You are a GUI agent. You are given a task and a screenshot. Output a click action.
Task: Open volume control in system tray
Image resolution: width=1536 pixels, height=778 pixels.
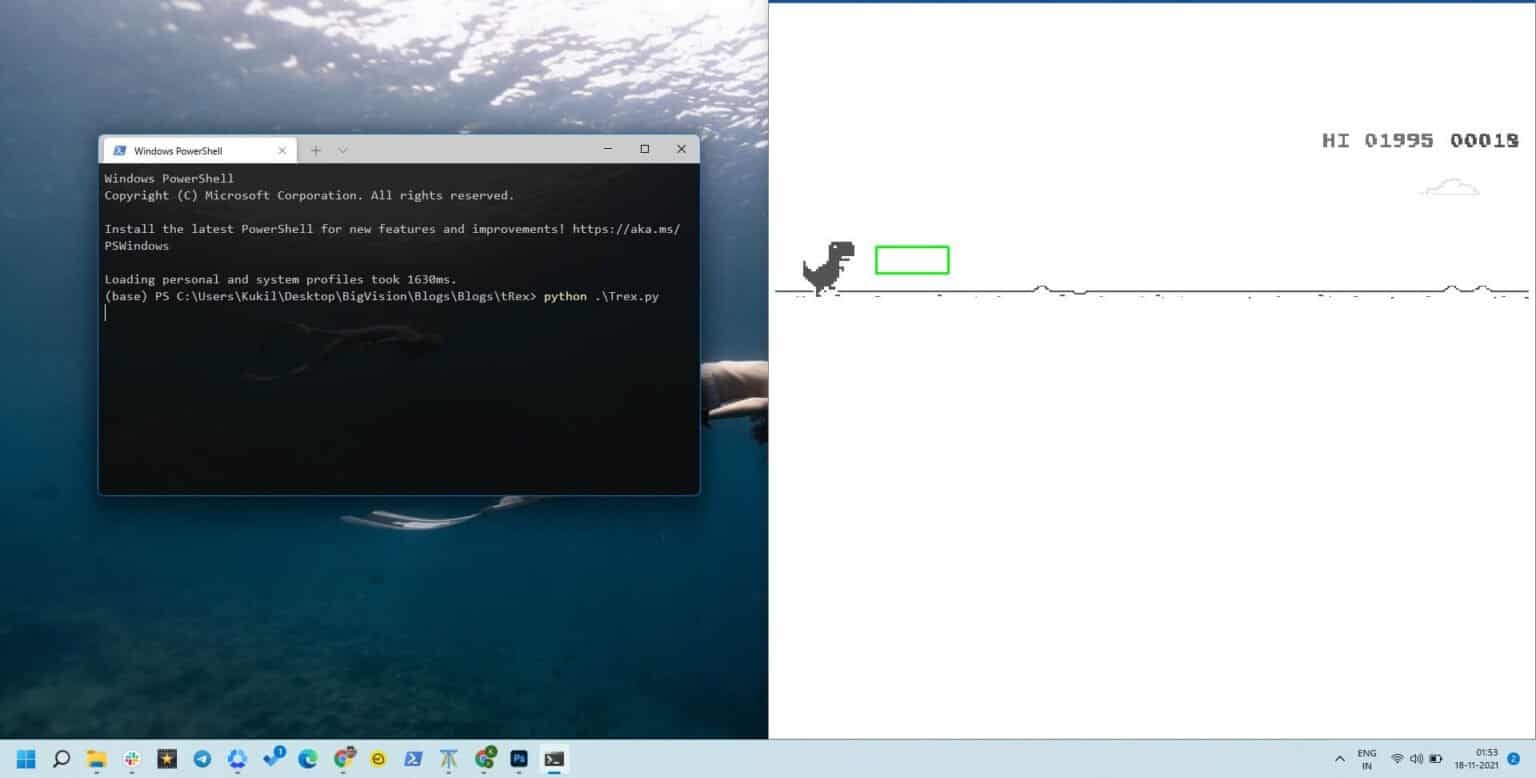pos(1416,759)
